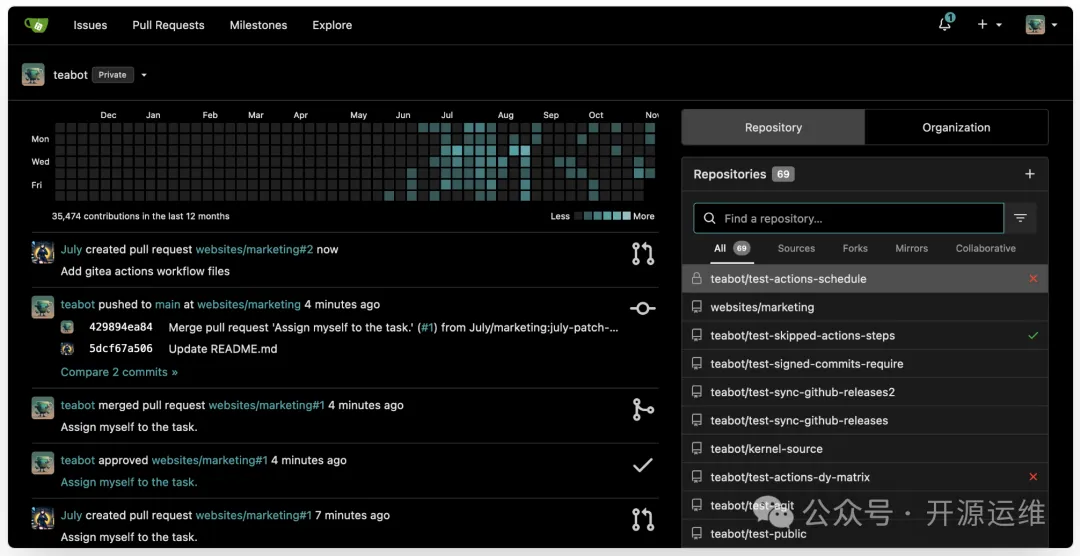This screenshot has width=1080, height=556.
Task: Filter repositories by Mirrors
Action: click(911, 248)
